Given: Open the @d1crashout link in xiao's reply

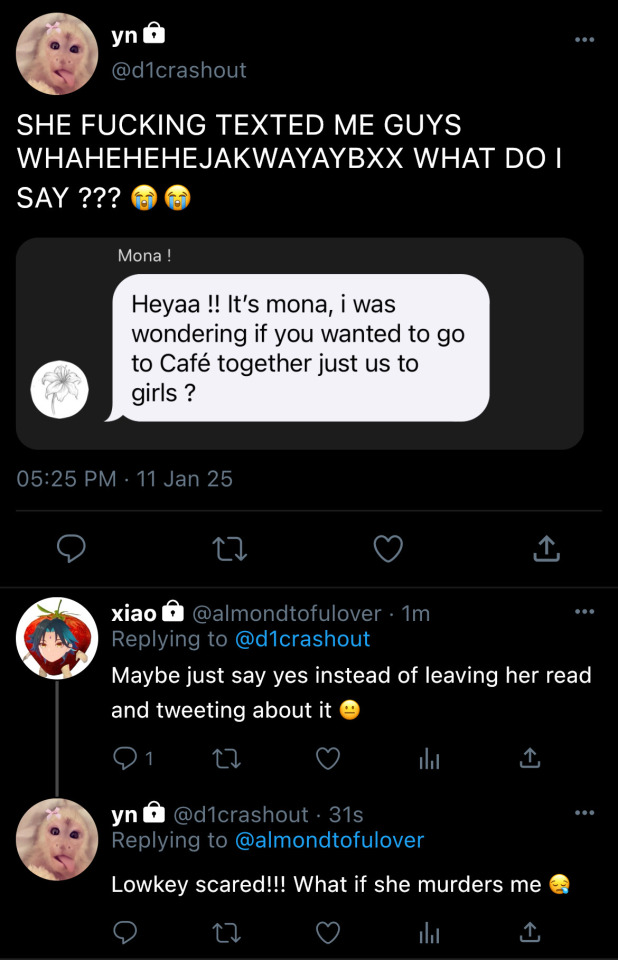Looking at the screenshot, I should tap(302, 638).
